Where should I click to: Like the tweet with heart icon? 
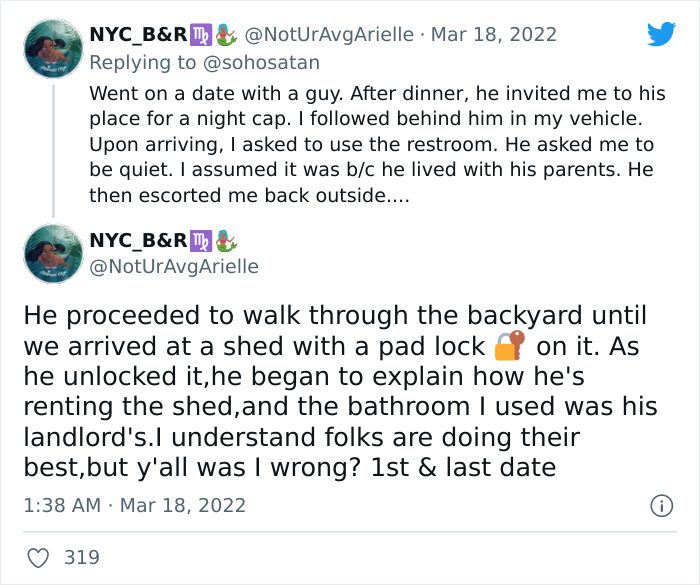(x=37, y=557)
